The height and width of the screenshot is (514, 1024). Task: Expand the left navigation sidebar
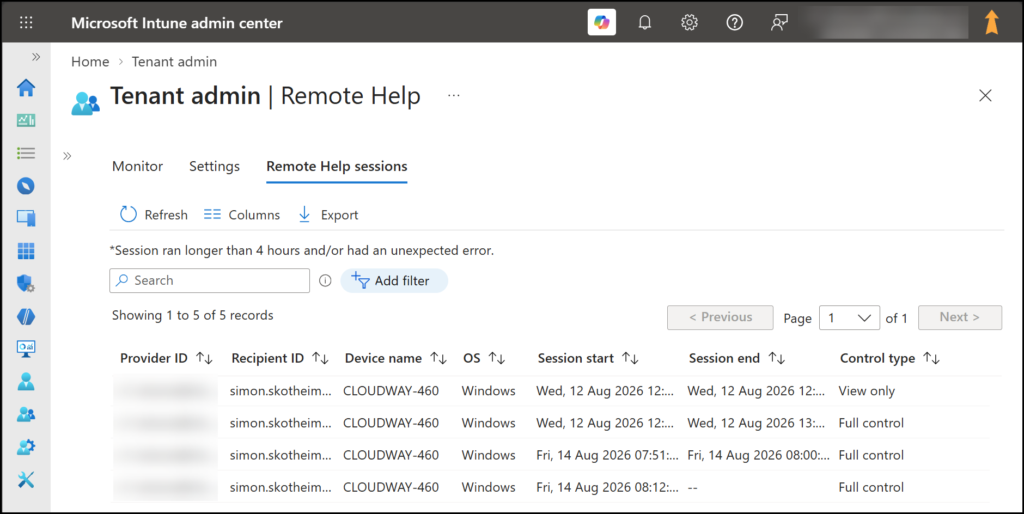click(x=36, y=57)
